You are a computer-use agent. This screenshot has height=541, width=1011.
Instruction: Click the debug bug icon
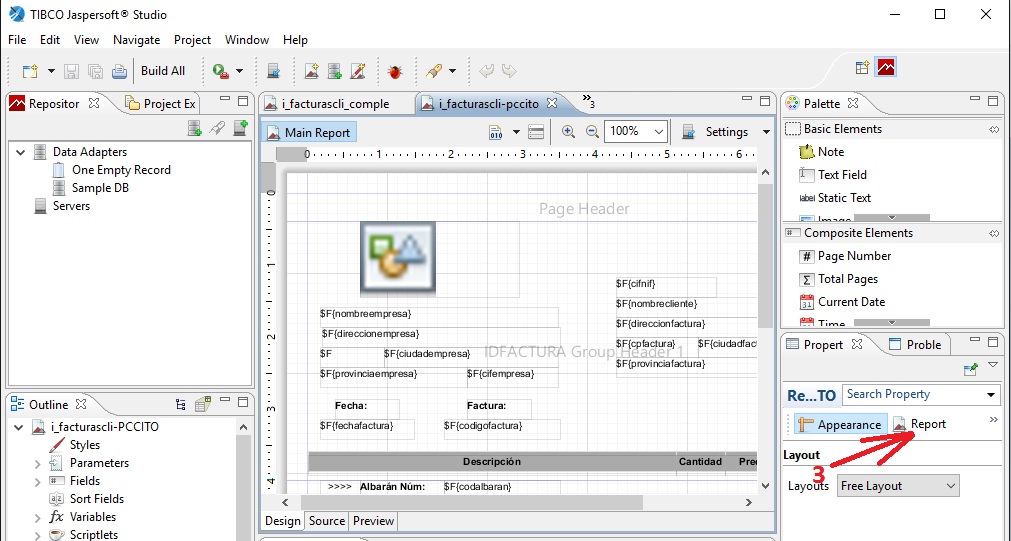coord(395,71)
